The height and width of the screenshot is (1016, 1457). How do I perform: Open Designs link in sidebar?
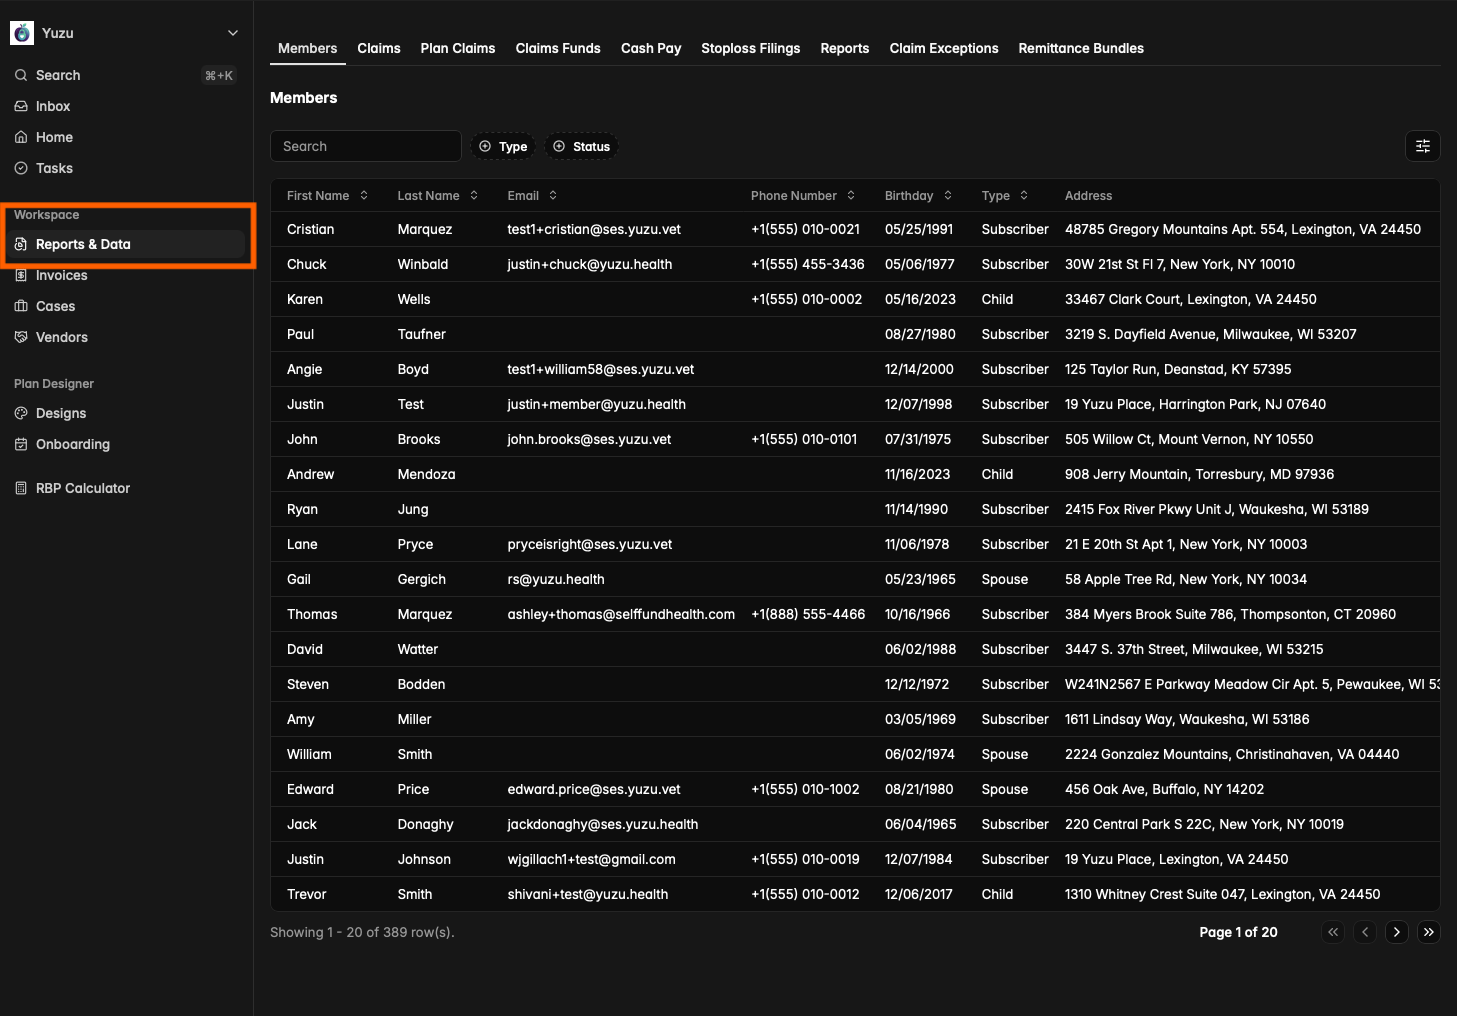(x=61, y=413)
